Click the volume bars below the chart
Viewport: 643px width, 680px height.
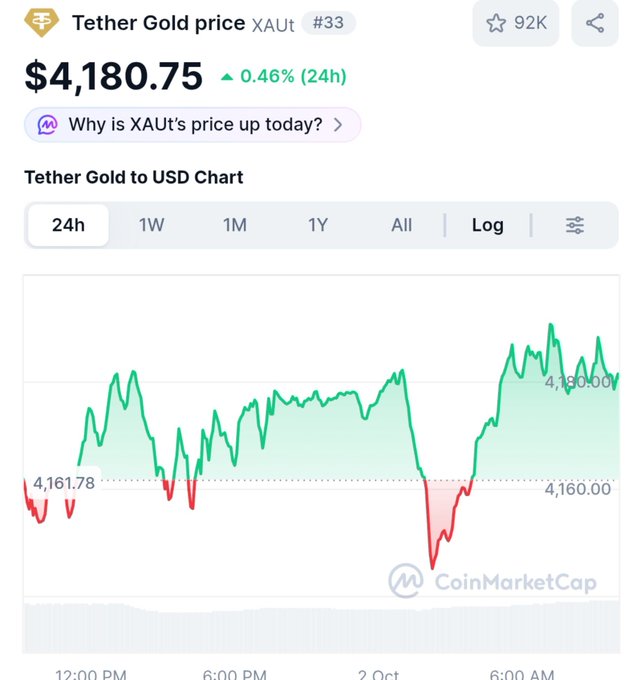pos(321,627)
